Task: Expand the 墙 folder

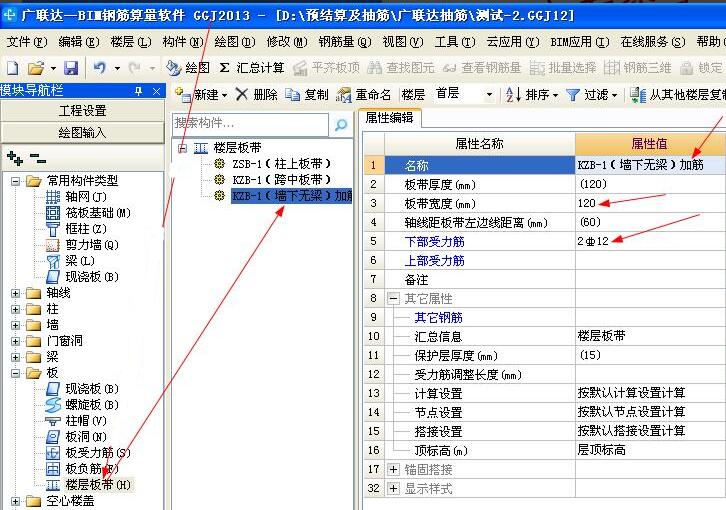Action: [x=16, y=325]
